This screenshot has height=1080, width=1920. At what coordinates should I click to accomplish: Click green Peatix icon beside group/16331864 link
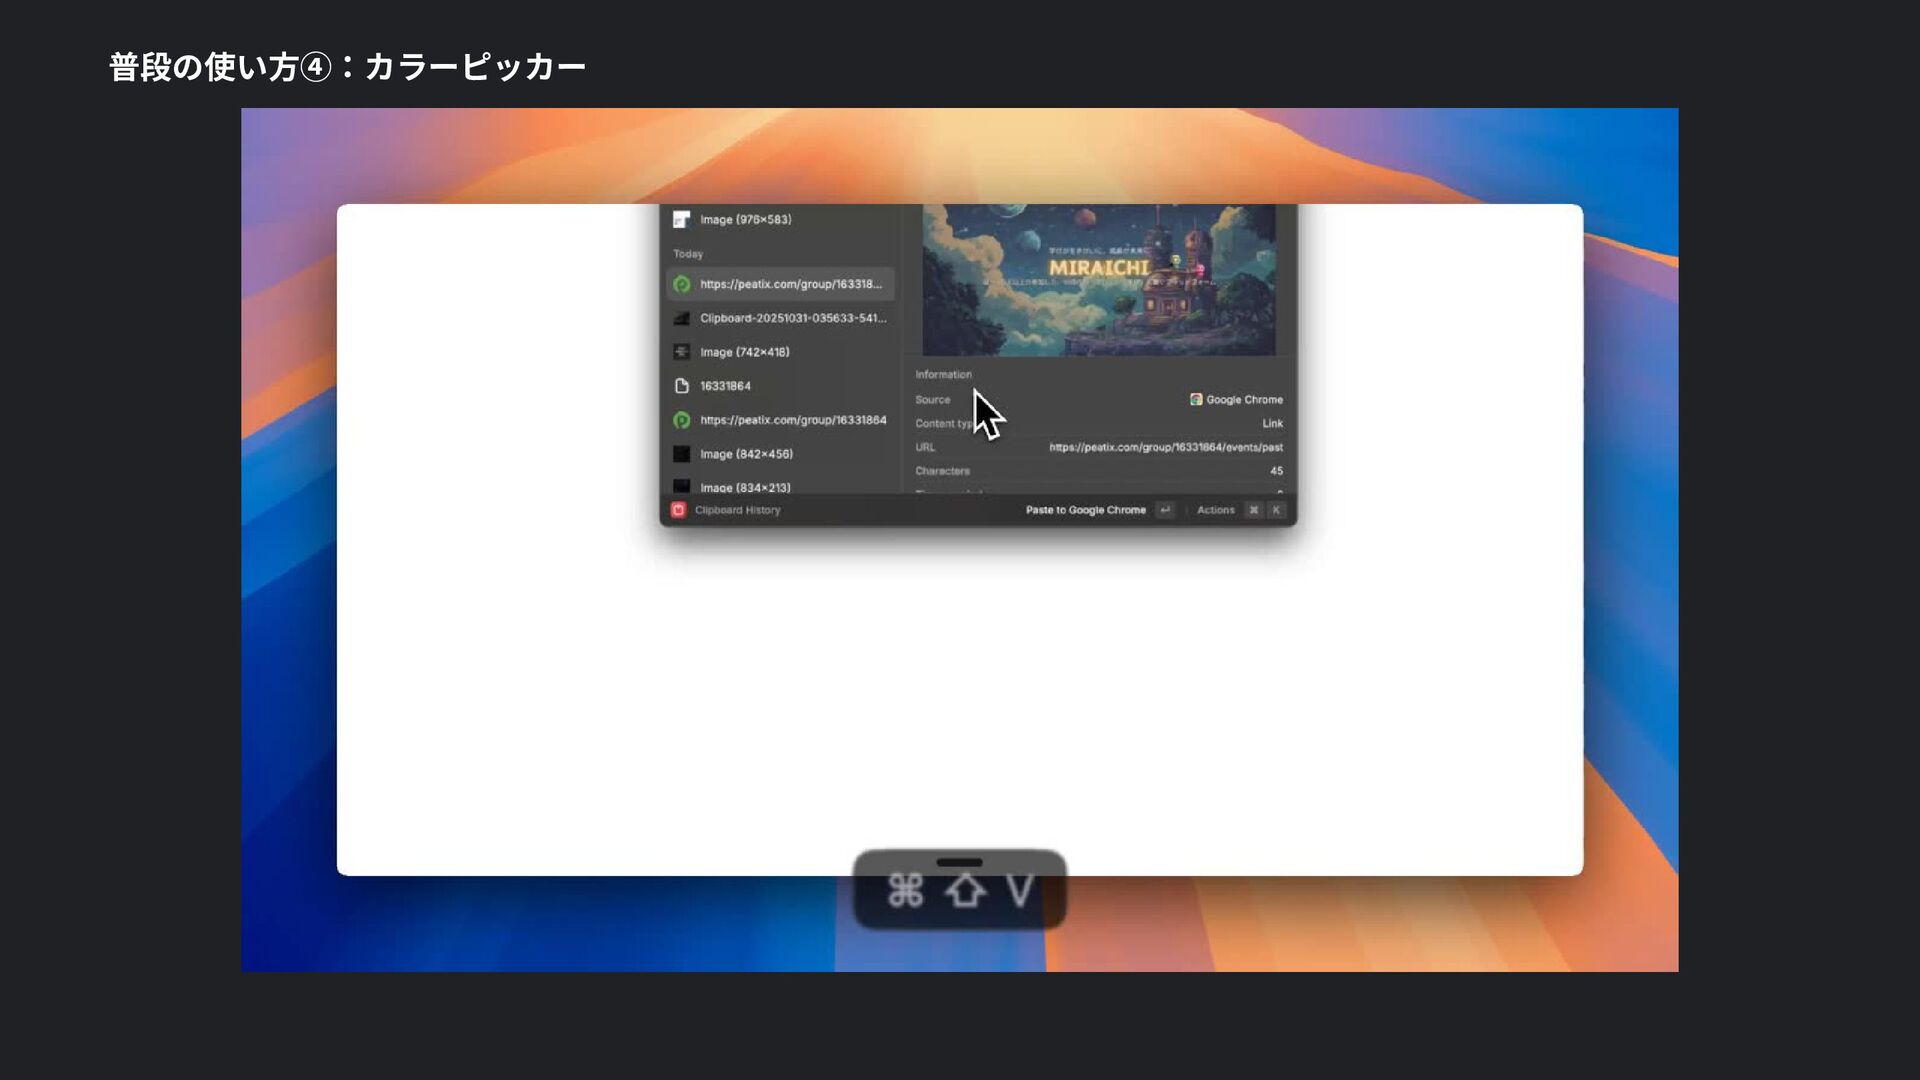point(681,420)
